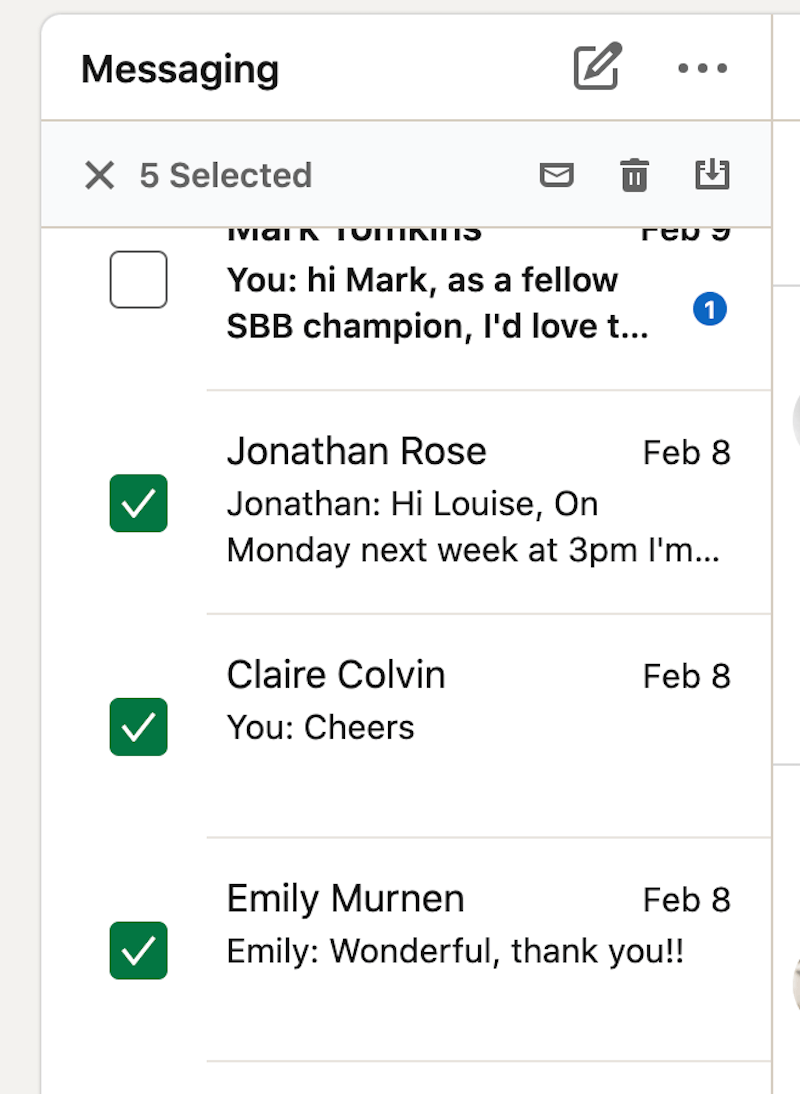Open the Mark Tomkins conversation

pos(420,300)
